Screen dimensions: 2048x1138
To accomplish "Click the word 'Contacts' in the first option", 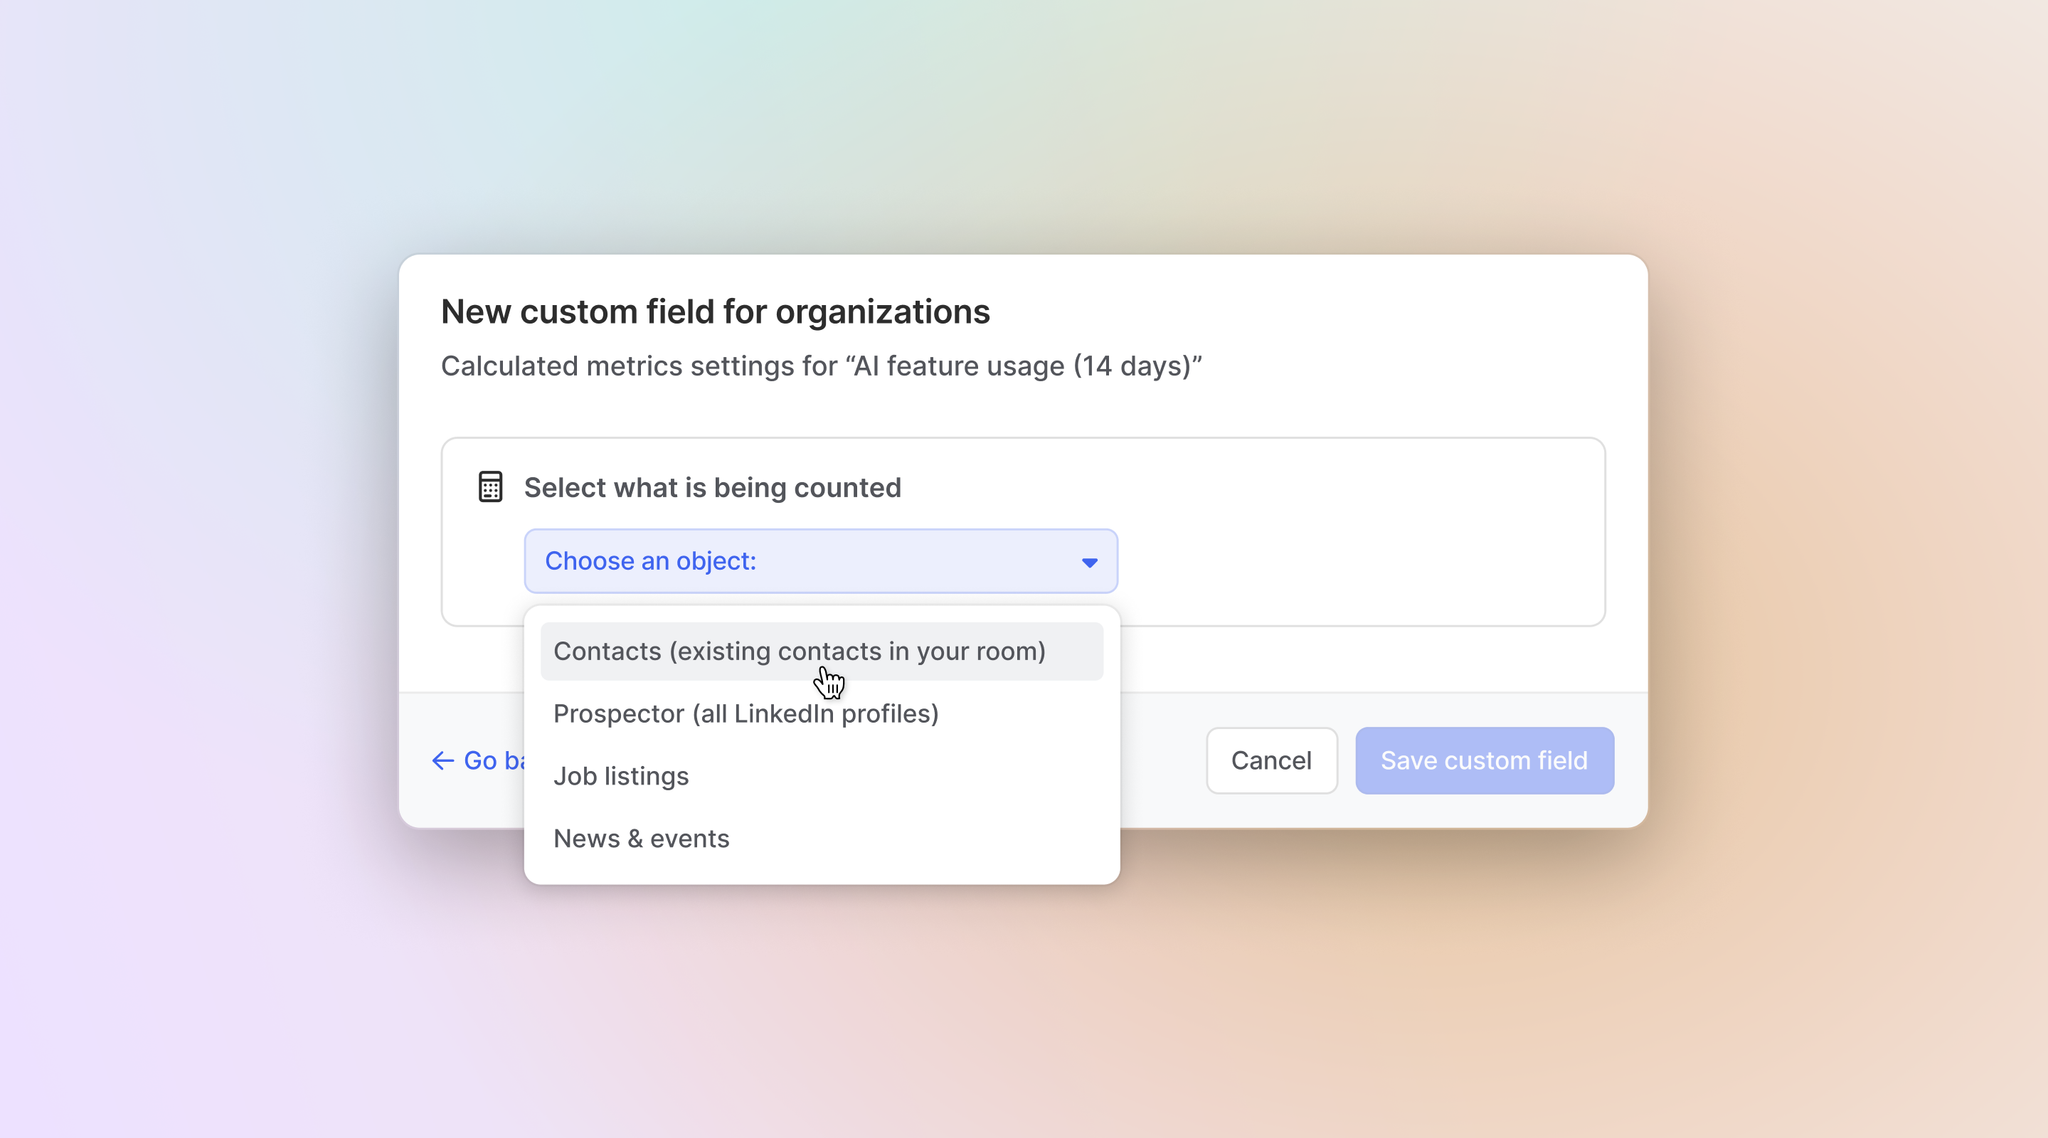I will click(x=607, y=651).
